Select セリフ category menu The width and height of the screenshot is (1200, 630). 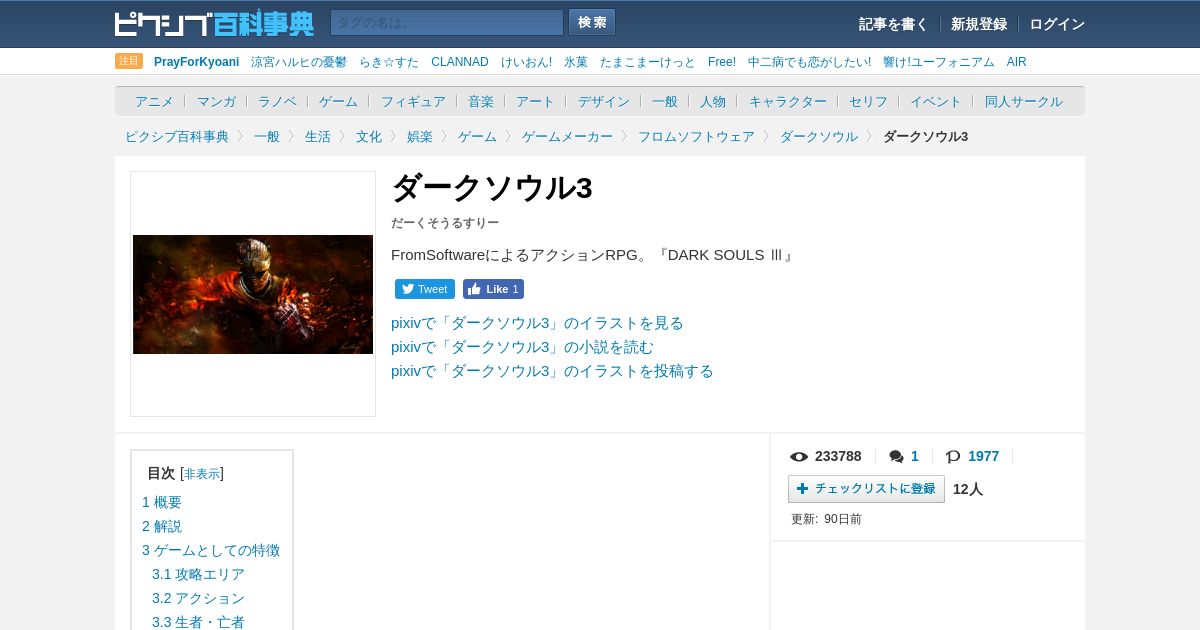[x=868, y=101]
